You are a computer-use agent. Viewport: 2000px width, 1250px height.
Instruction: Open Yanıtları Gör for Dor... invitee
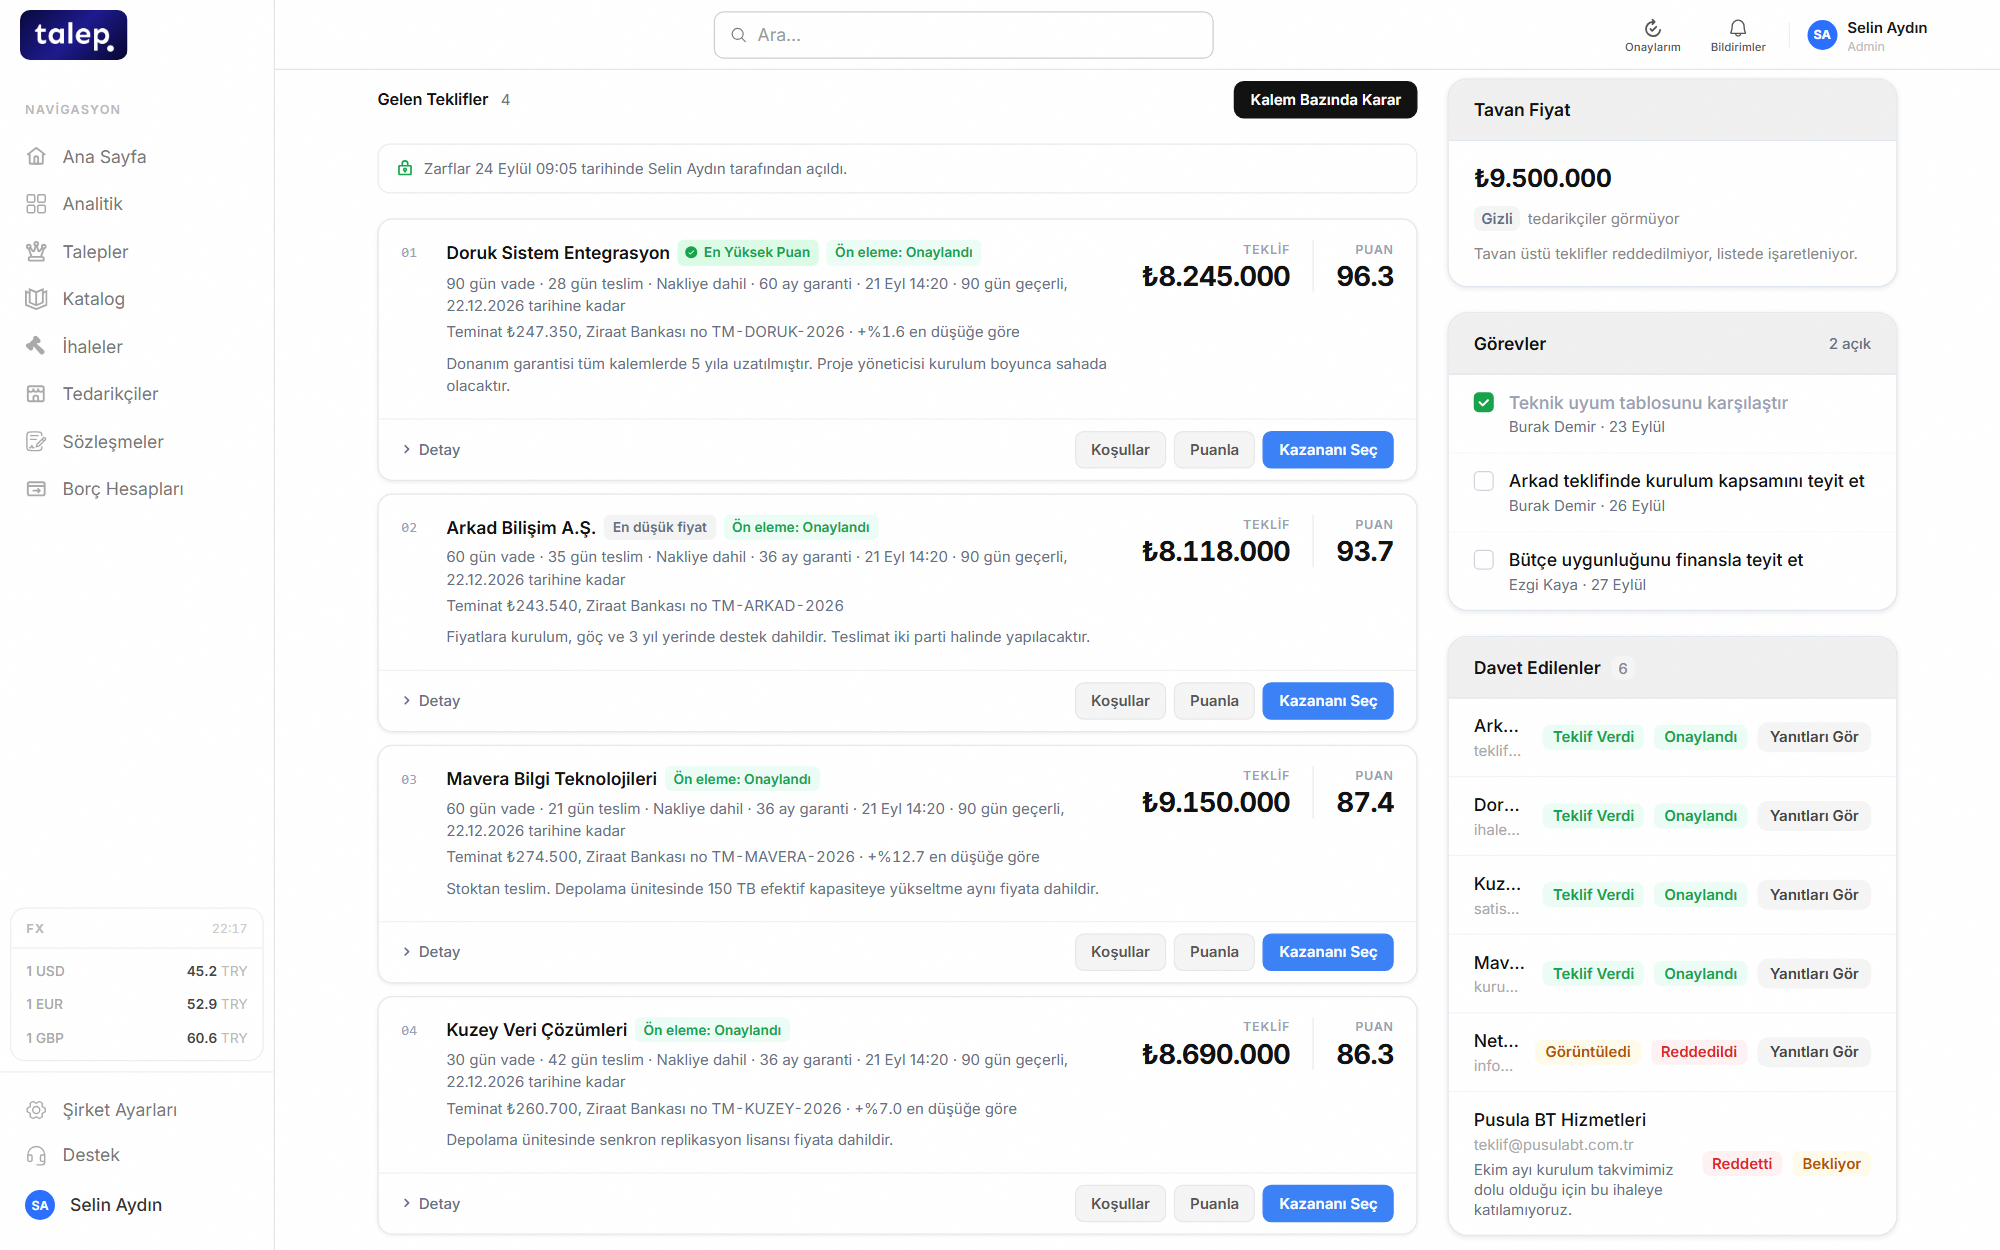pyautogui.click(x=1814, y=816)
